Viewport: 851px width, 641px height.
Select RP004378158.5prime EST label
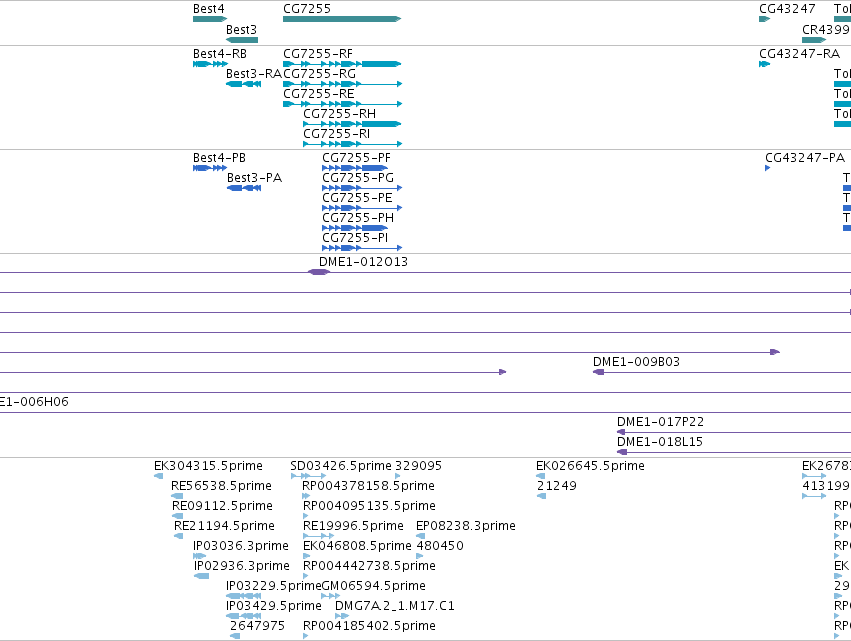click(x=369, y=486)
